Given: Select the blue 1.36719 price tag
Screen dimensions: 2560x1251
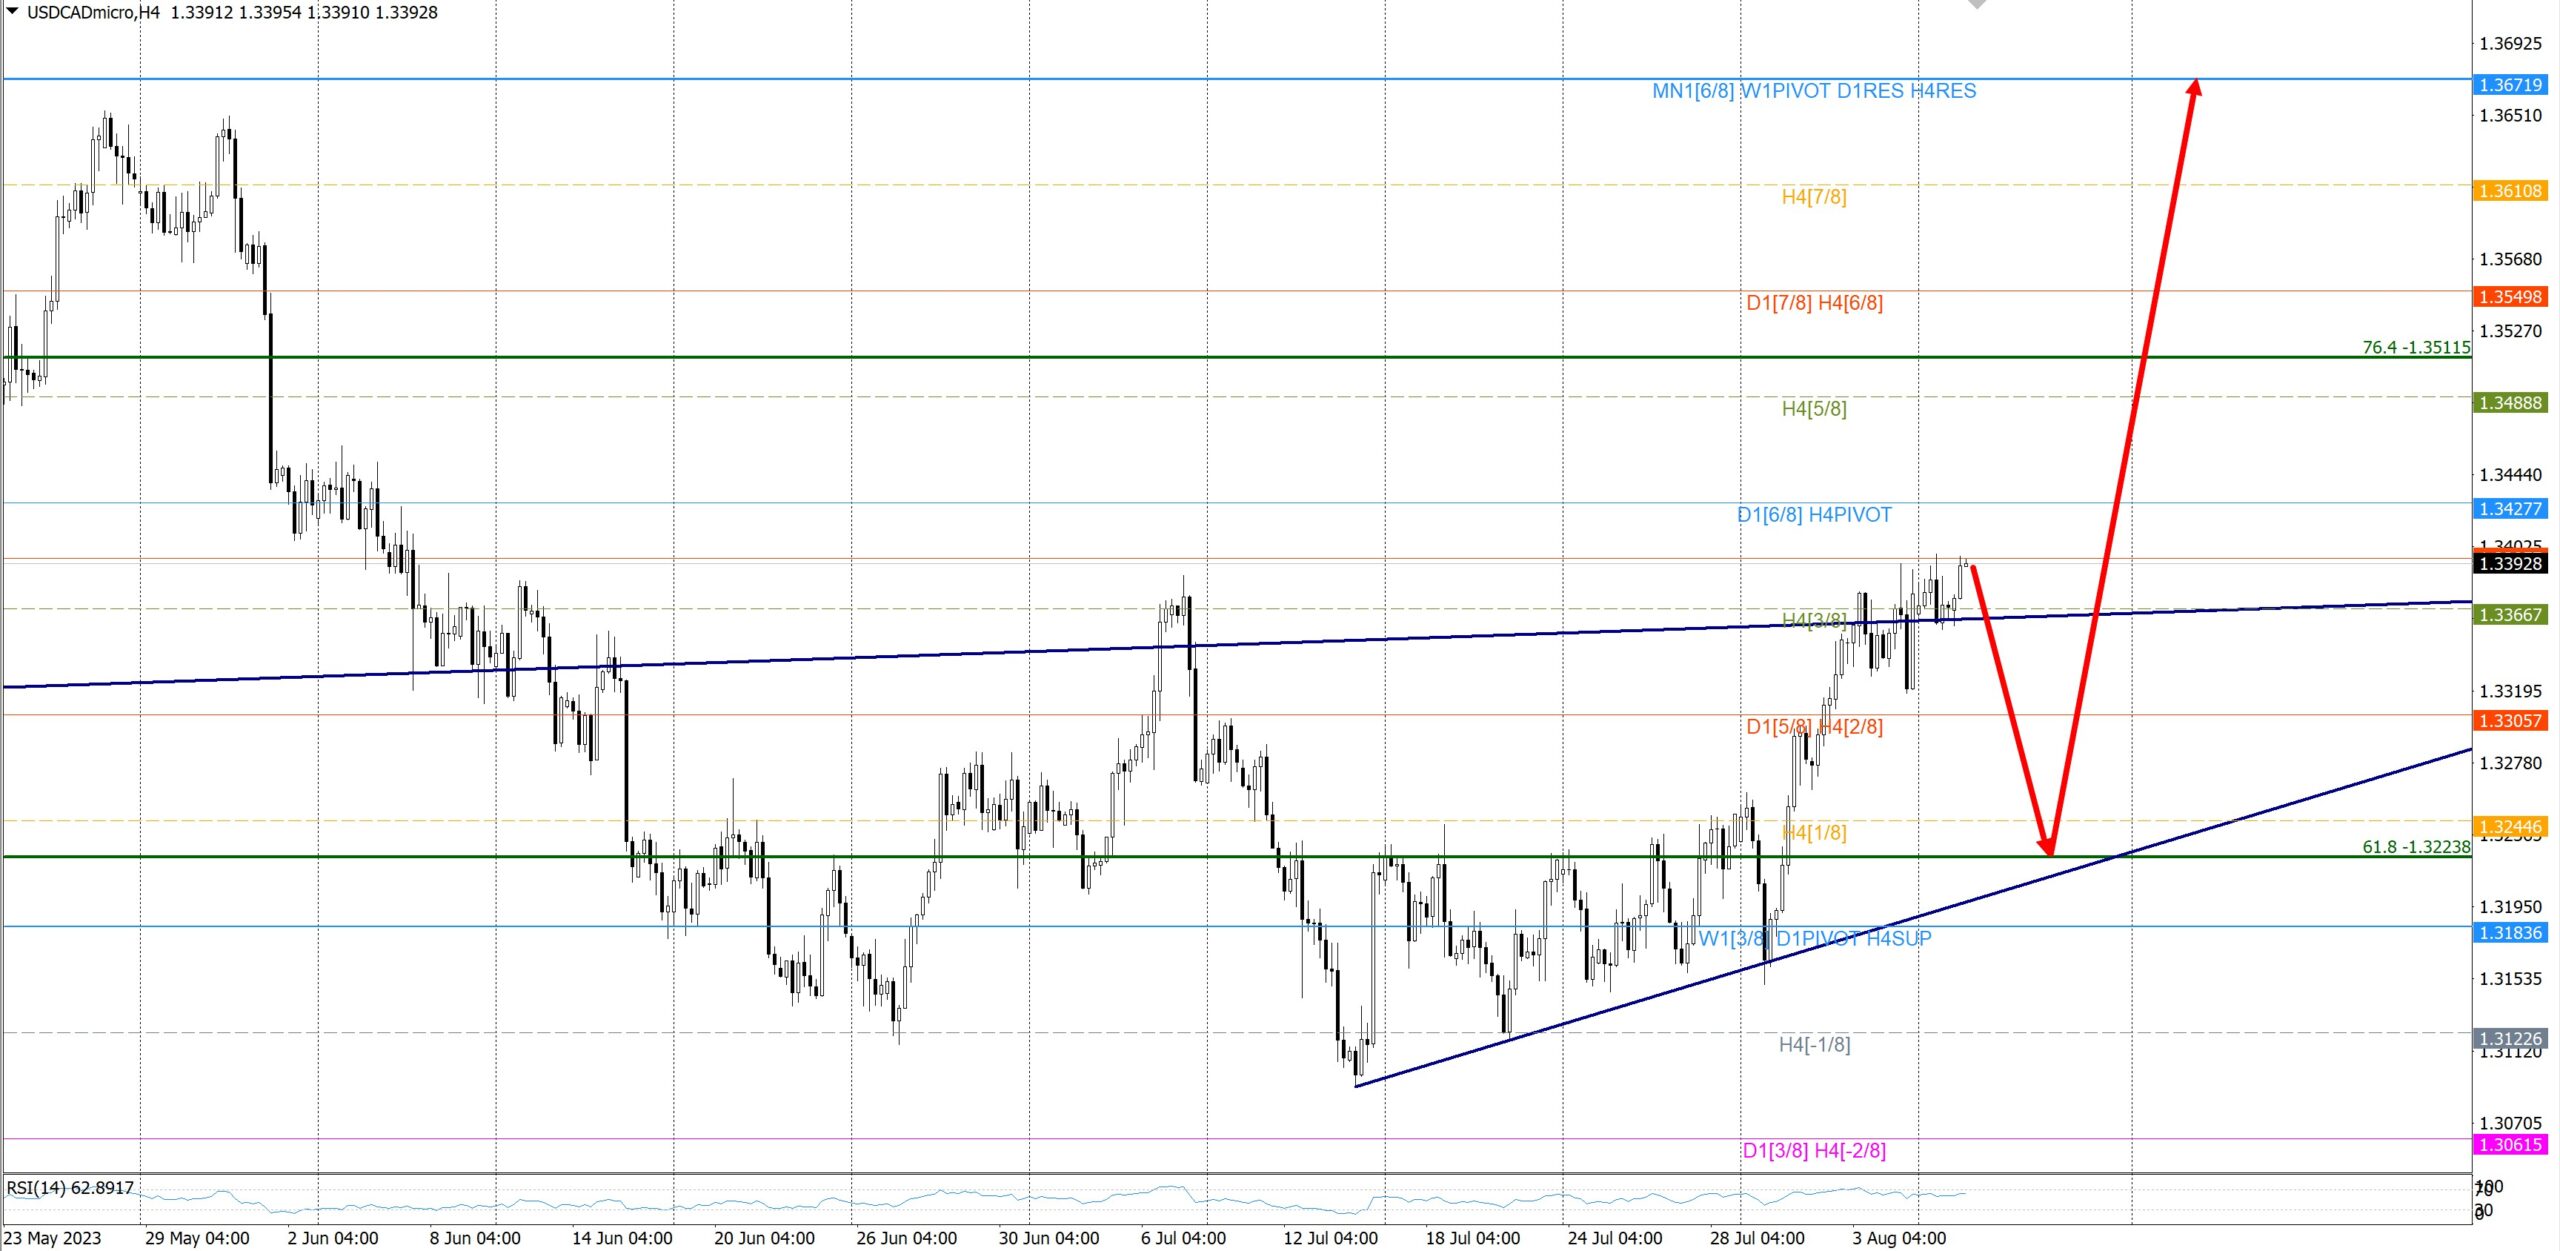Looking at the screenshot, I should 2510,85.
